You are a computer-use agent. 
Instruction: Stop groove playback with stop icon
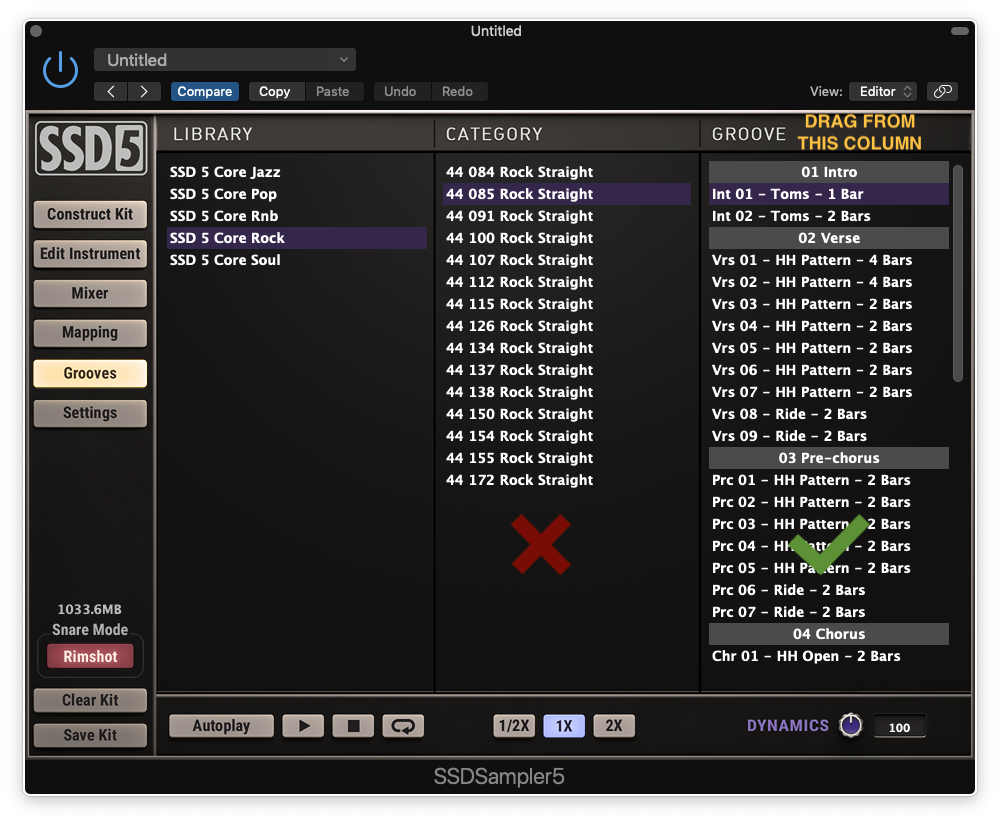click(353, 726)
